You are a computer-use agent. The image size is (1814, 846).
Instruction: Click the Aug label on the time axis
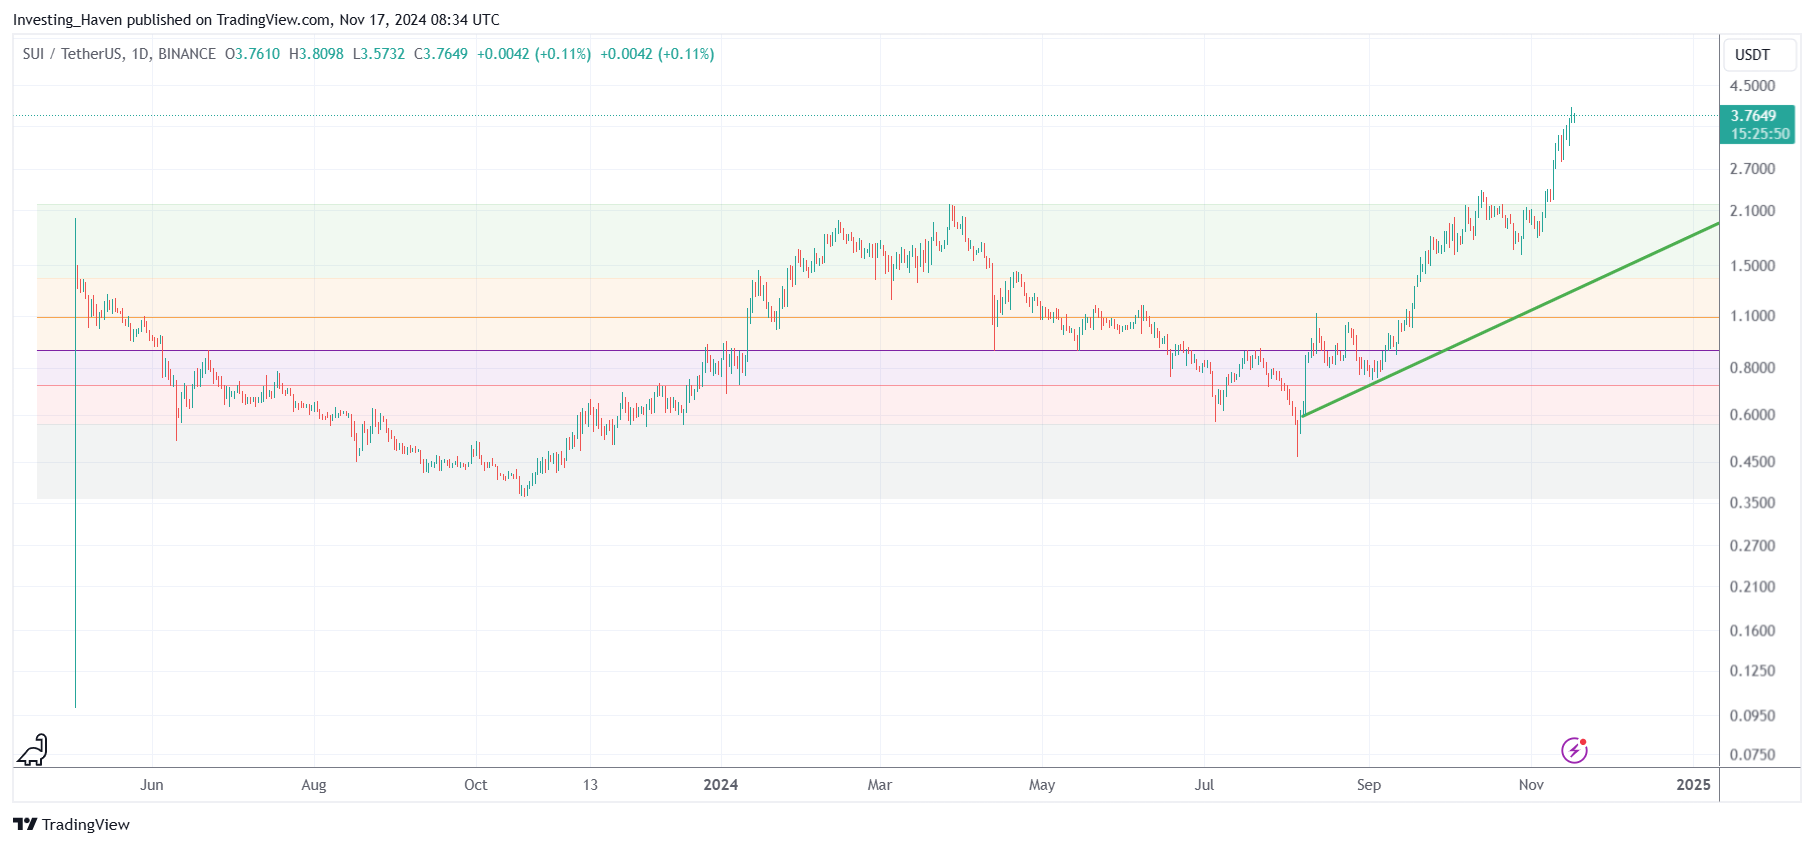click(314, 785)
